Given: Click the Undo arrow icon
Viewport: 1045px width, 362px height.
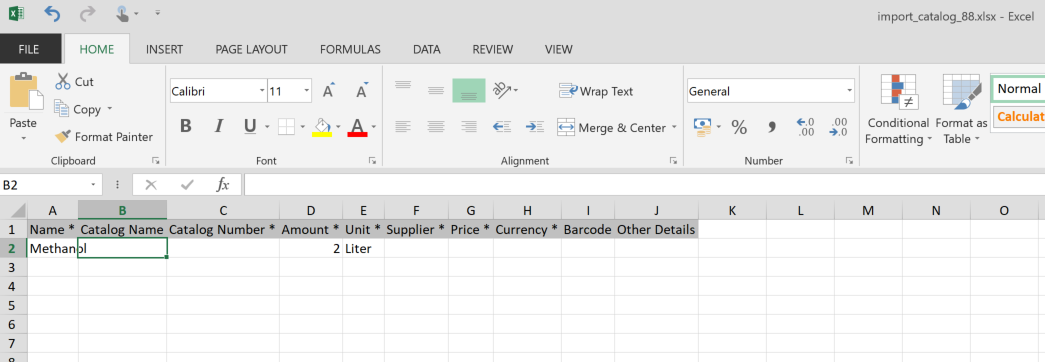Looking at the screenshot, I should point(52,13).
